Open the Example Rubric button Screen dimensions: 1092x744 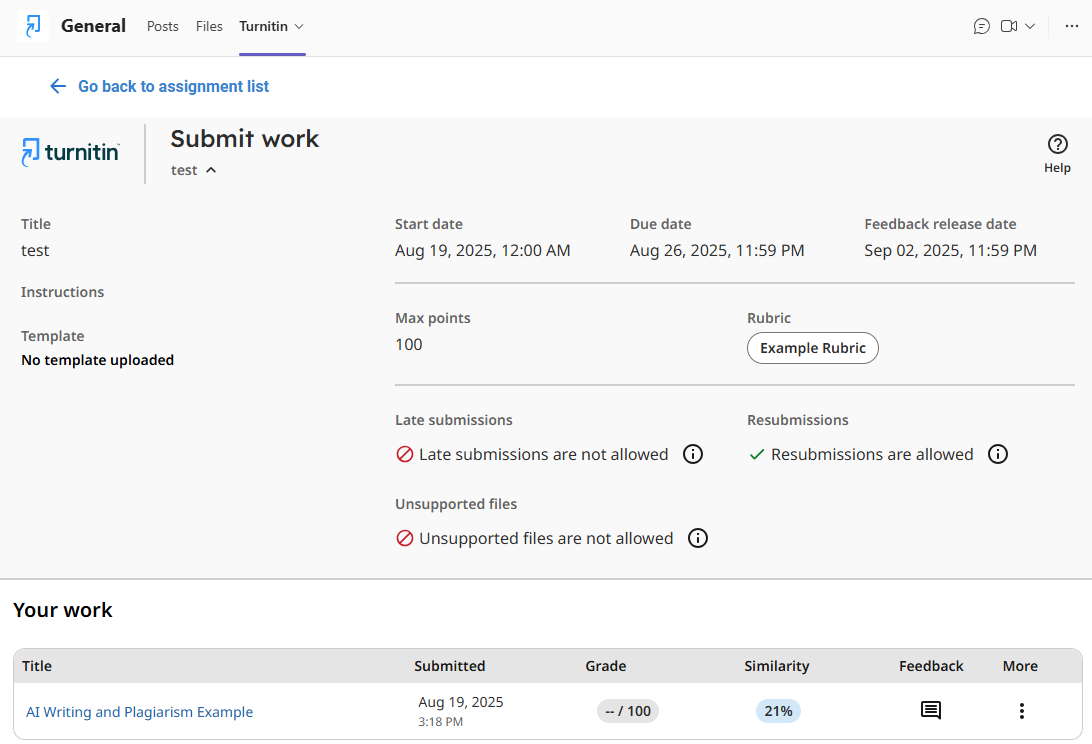click(813, 348)
